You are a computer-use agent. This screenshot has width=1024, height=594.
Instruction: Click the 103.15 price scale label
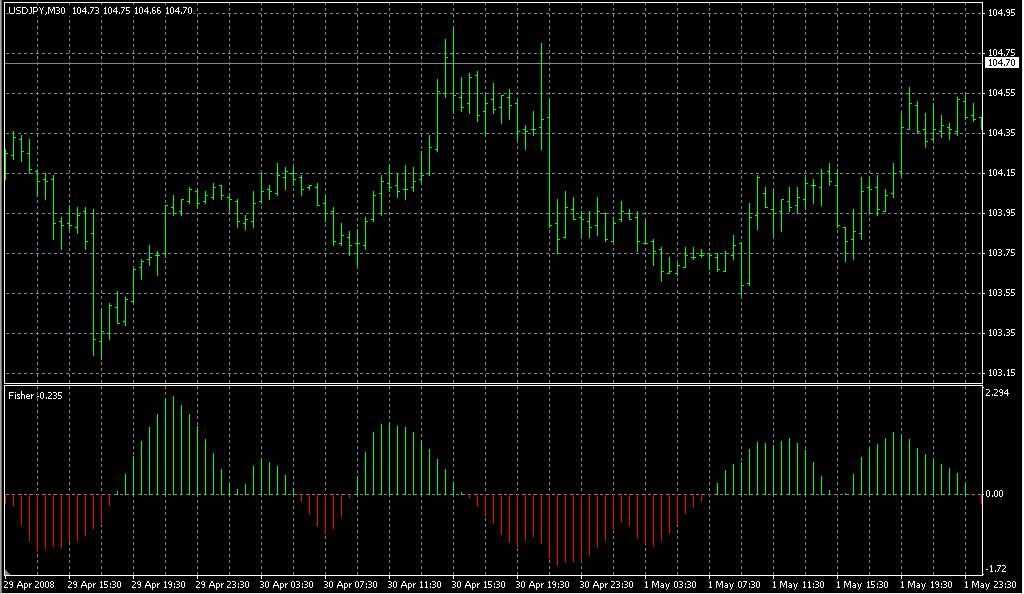(1001, 373)
